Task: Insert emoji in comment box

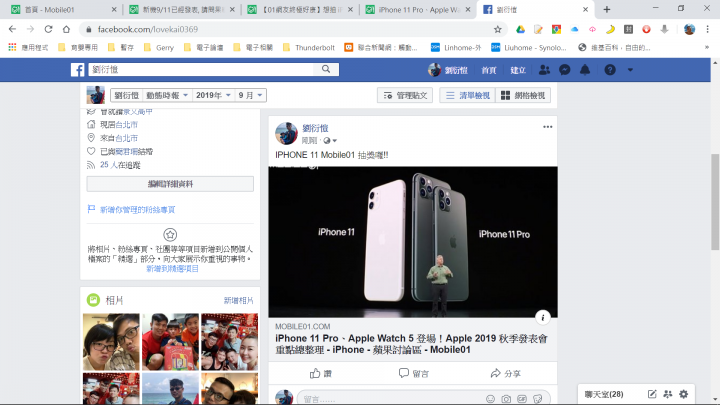Action: pyautogui.click(x=490, y=399)
